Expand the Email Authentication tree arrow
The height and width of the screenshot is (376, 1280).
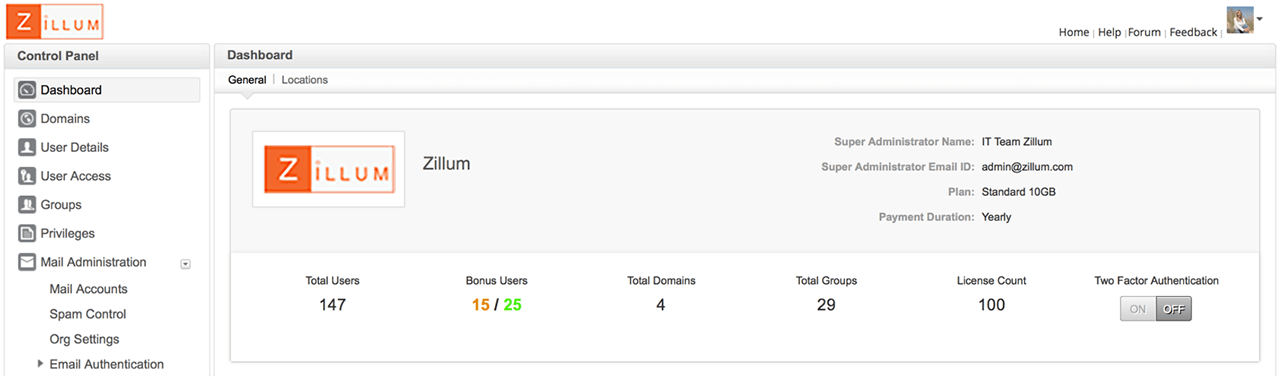click(40, 364)
